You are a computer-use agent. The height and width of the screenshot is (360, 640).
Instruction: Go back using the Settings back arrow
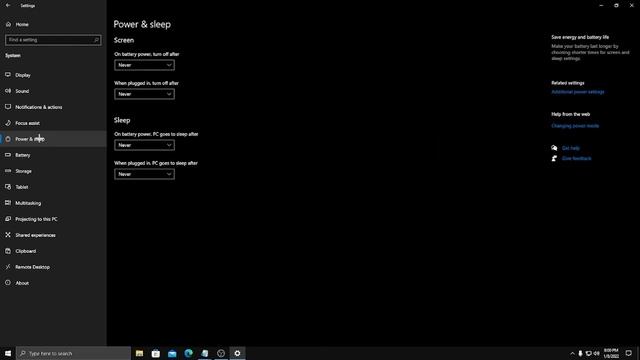pyautogui.click(x=8, y=5)
